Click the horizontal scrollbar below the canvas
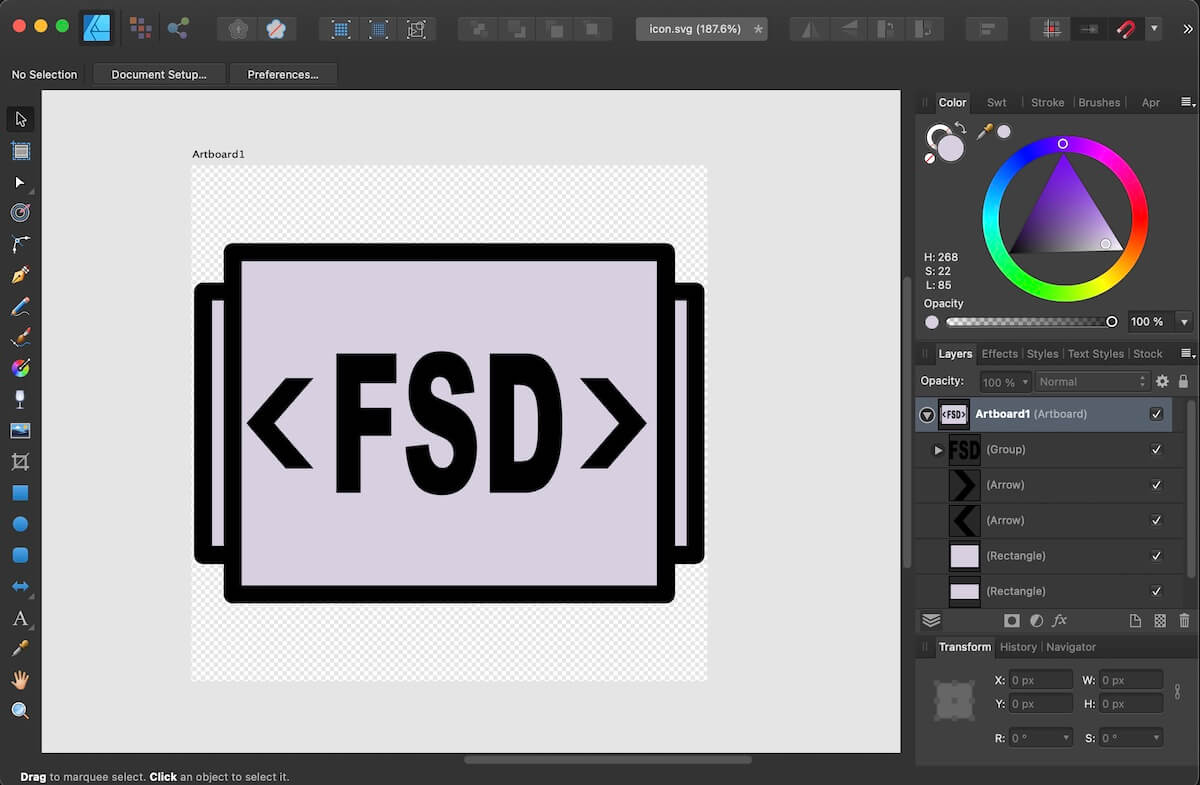The width and height of the screenshot is (1200, 785). tap(605, 759)
